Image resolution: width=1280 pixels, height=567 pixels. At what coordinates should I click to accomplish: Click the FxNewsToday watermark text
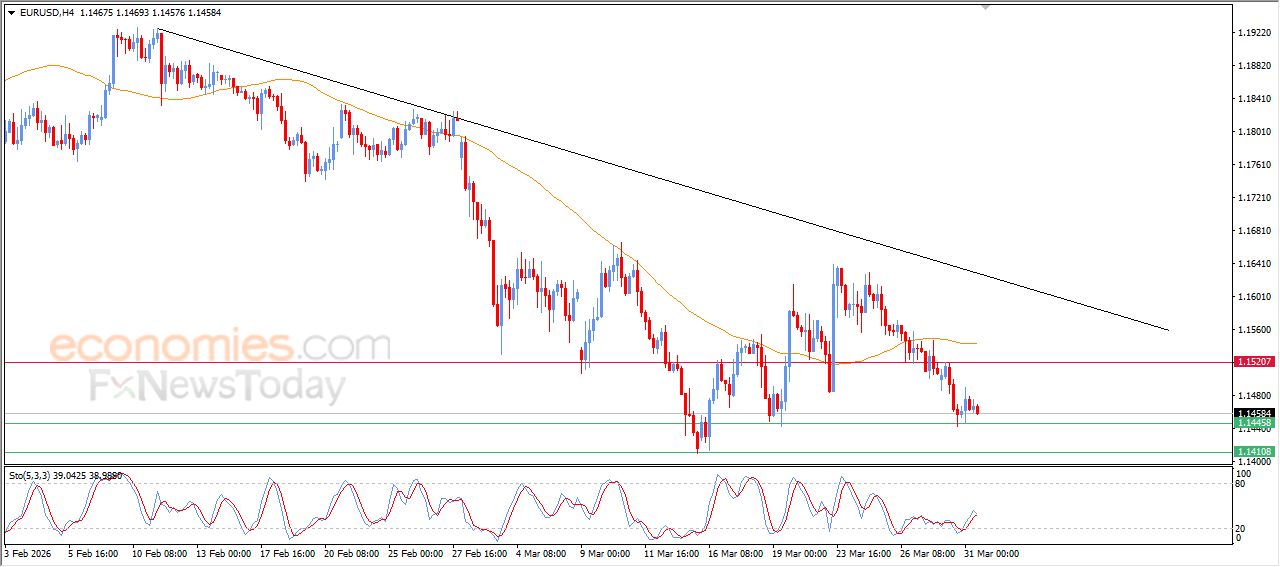[x=217, y=386]
